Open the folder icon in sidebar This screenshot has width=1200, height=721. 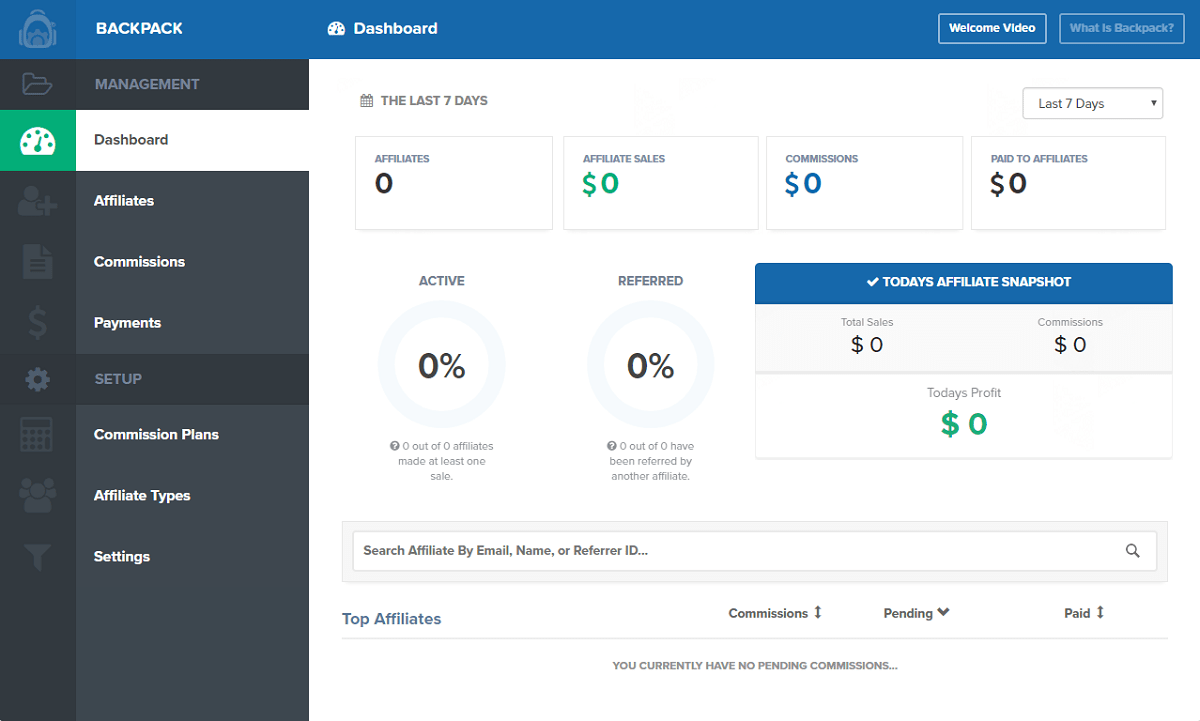point(37,84)
